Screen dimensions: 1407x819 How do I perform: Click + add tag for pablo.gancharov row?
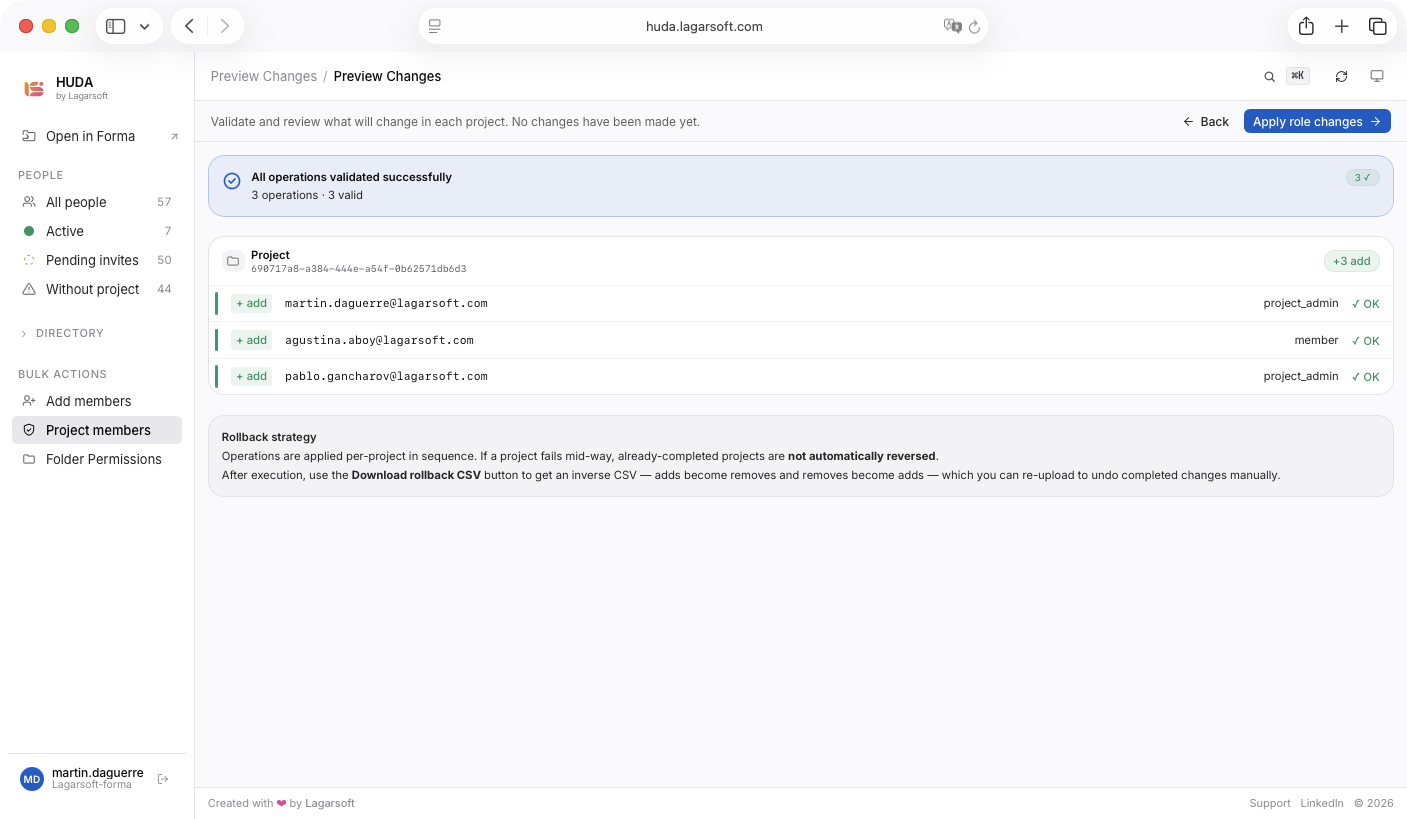(x=251, y=376)
